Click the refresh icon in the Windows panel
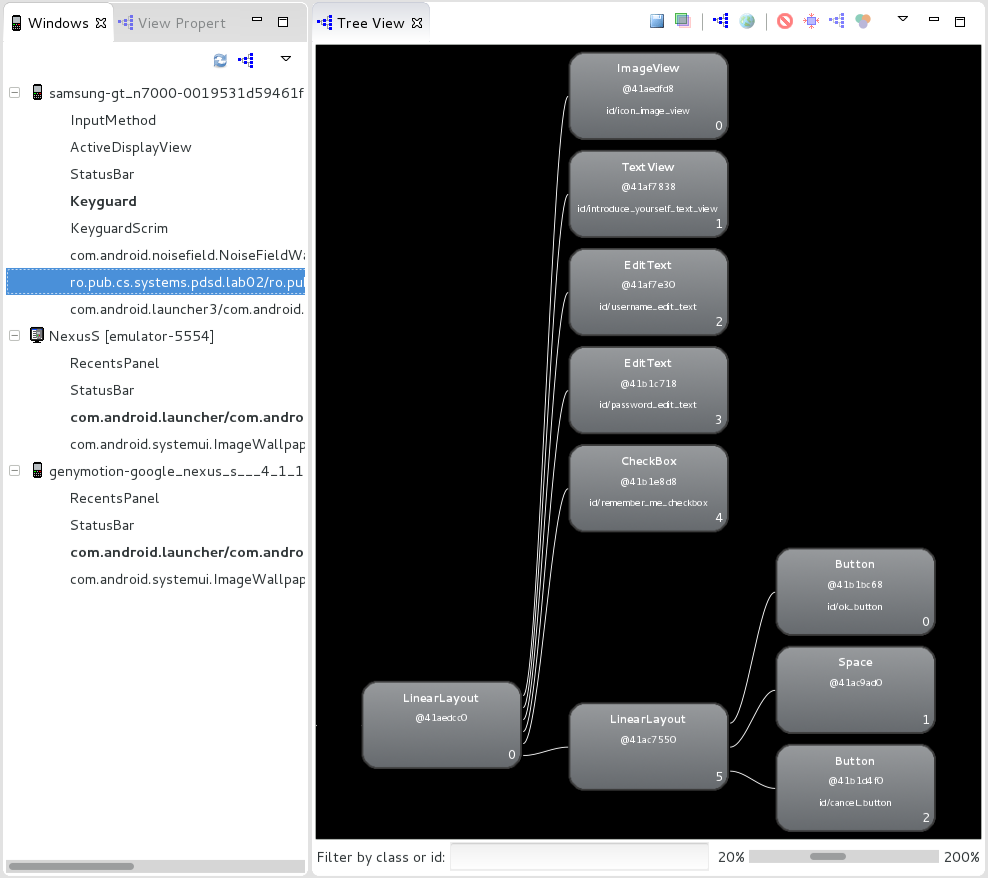 220,60
